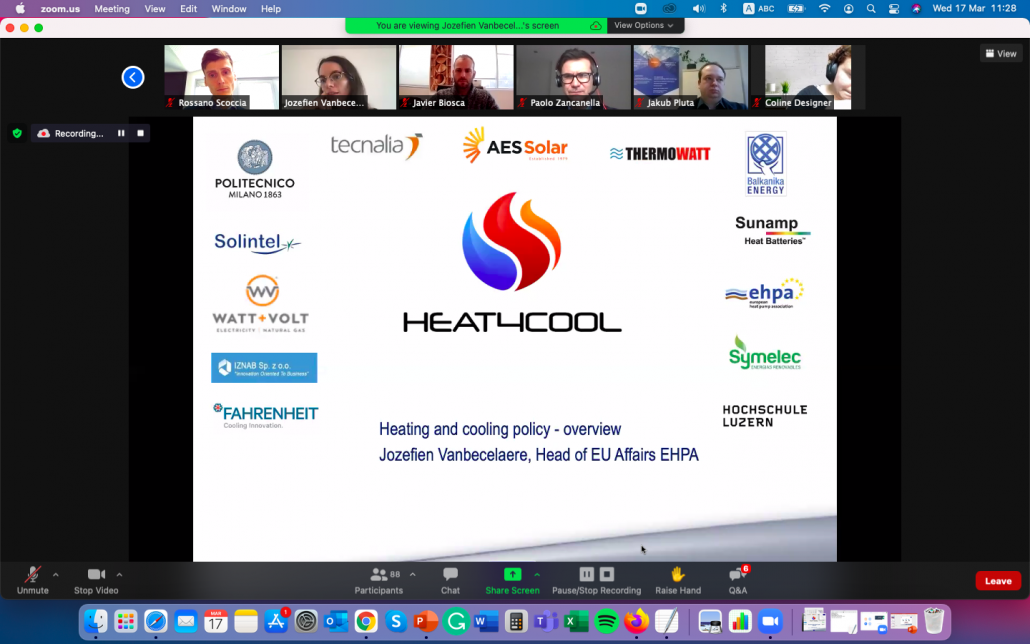Open Google Chrome from the Dock
Viewport: 1030px width, 644px height.
pyautogui.click(x=366, y=621)
